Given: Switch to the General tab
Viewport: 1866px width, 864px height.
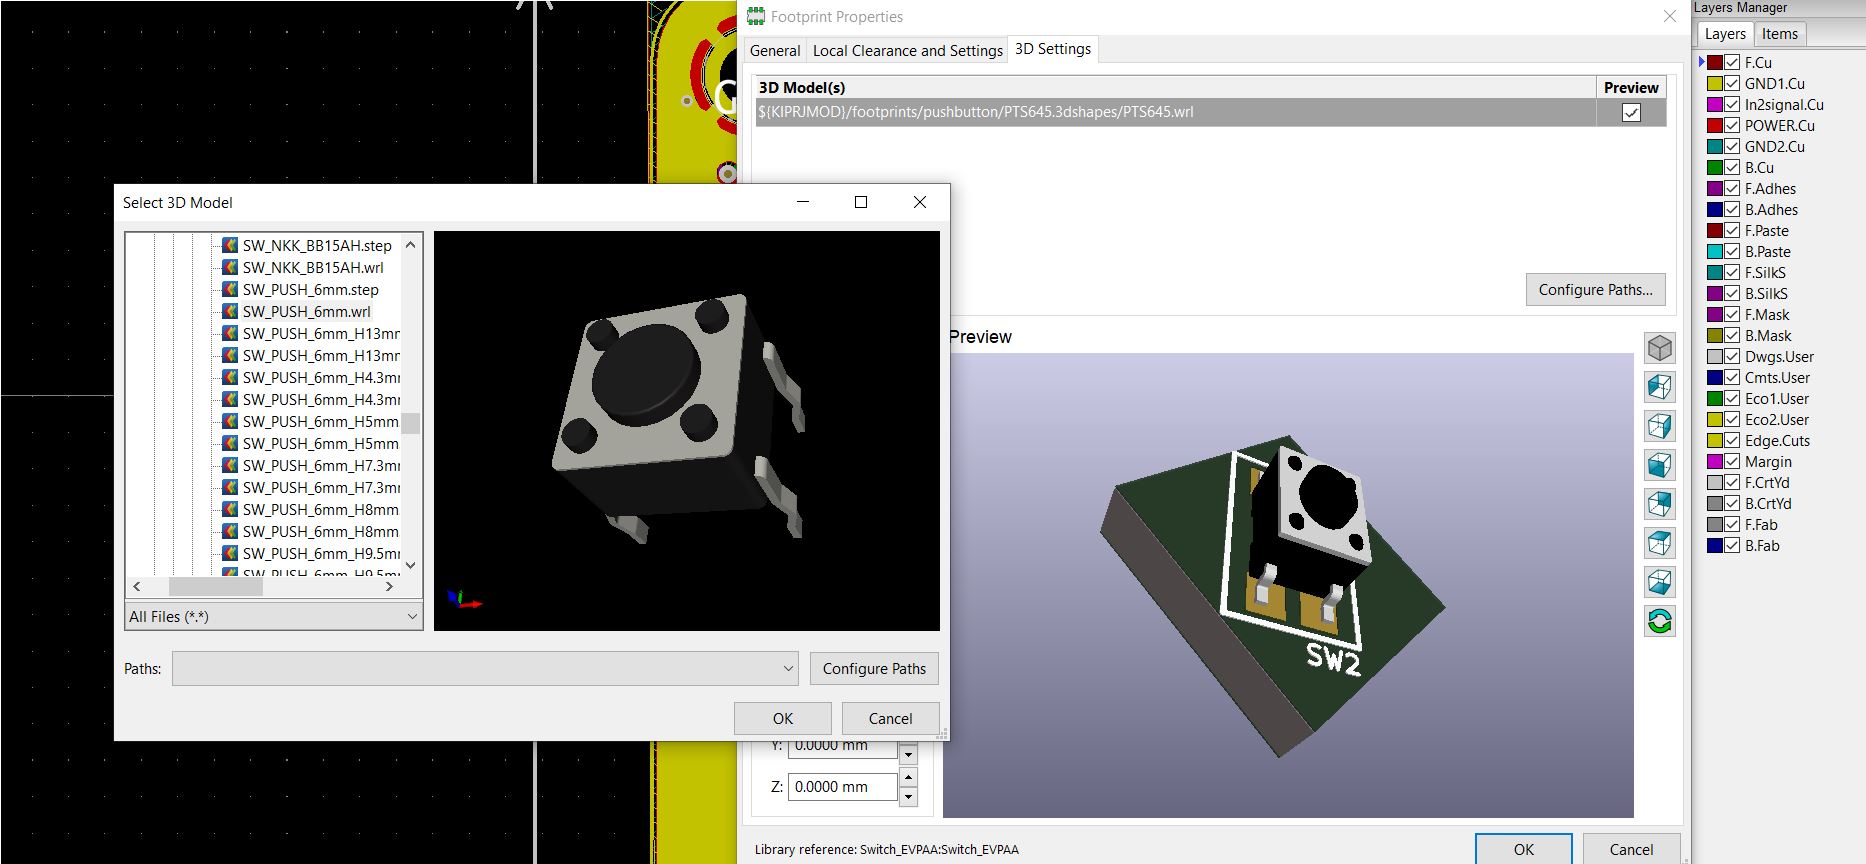Looking at the screenshot, I should click(774, 51).
